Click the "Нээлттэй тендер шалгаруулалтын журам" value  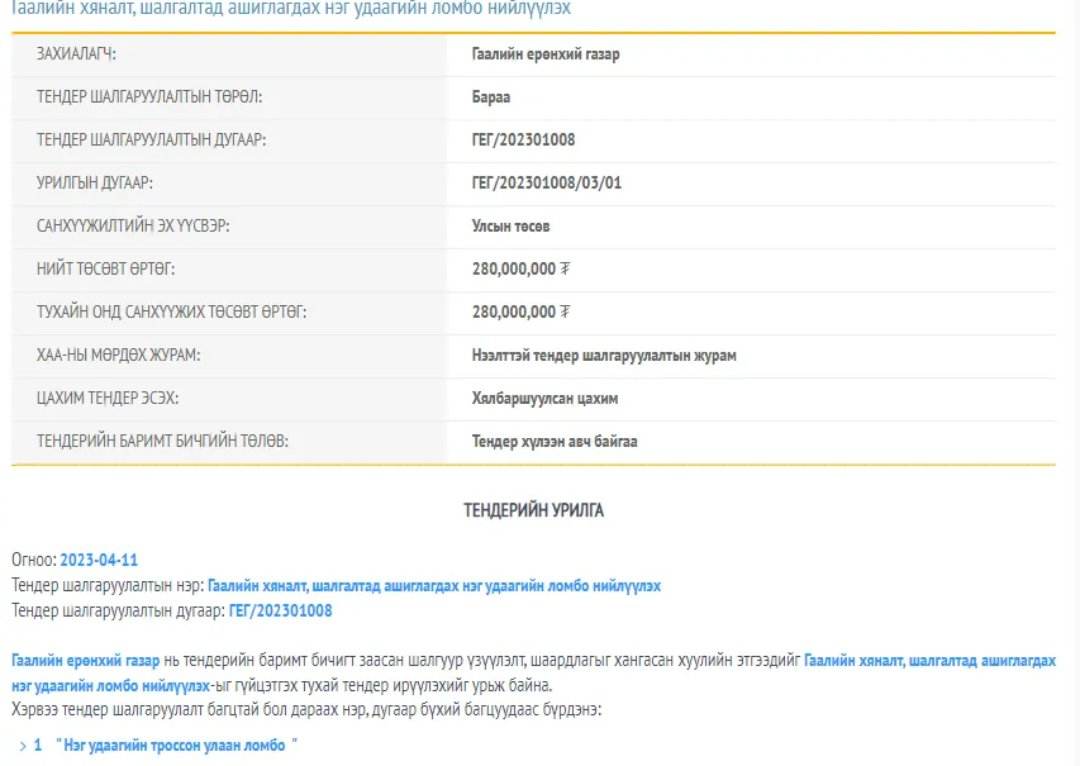coord(604,355)
